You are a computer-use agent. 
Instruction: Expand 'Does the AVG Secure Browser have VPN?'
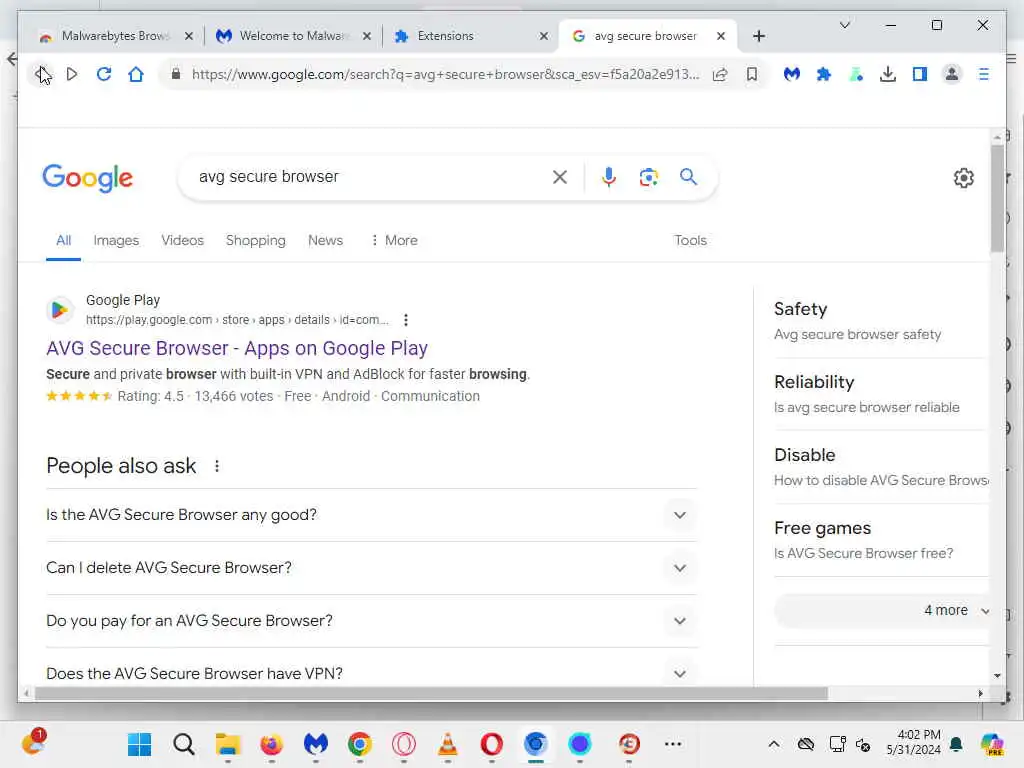tap(371, 673)
